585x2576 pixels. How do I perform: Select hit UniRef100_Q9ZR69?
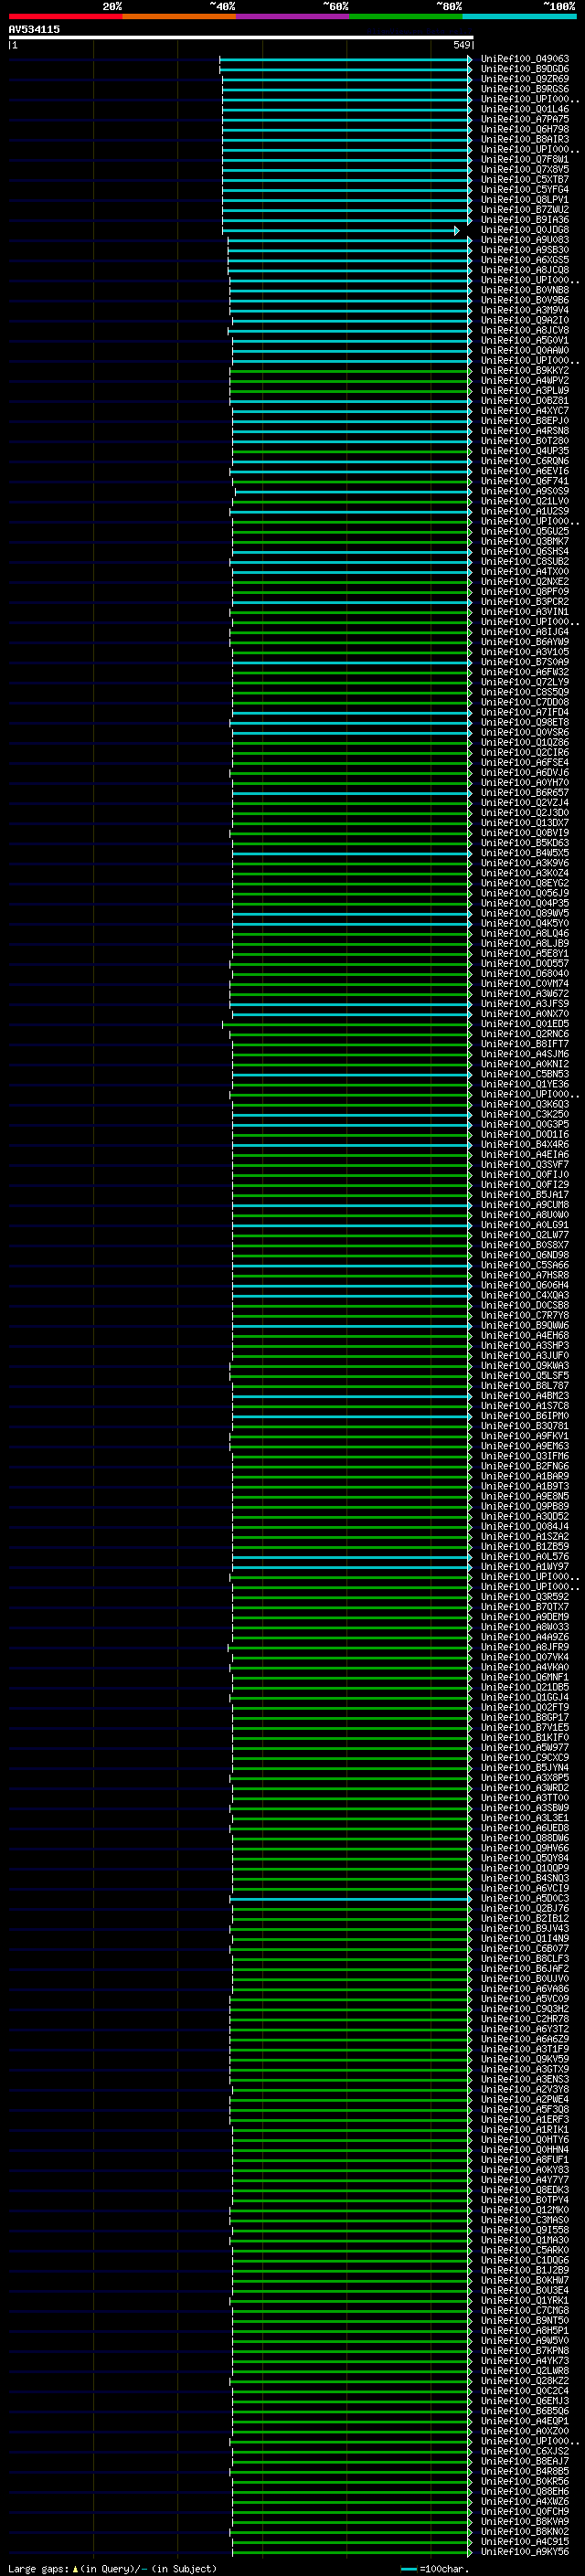[524, 79]
